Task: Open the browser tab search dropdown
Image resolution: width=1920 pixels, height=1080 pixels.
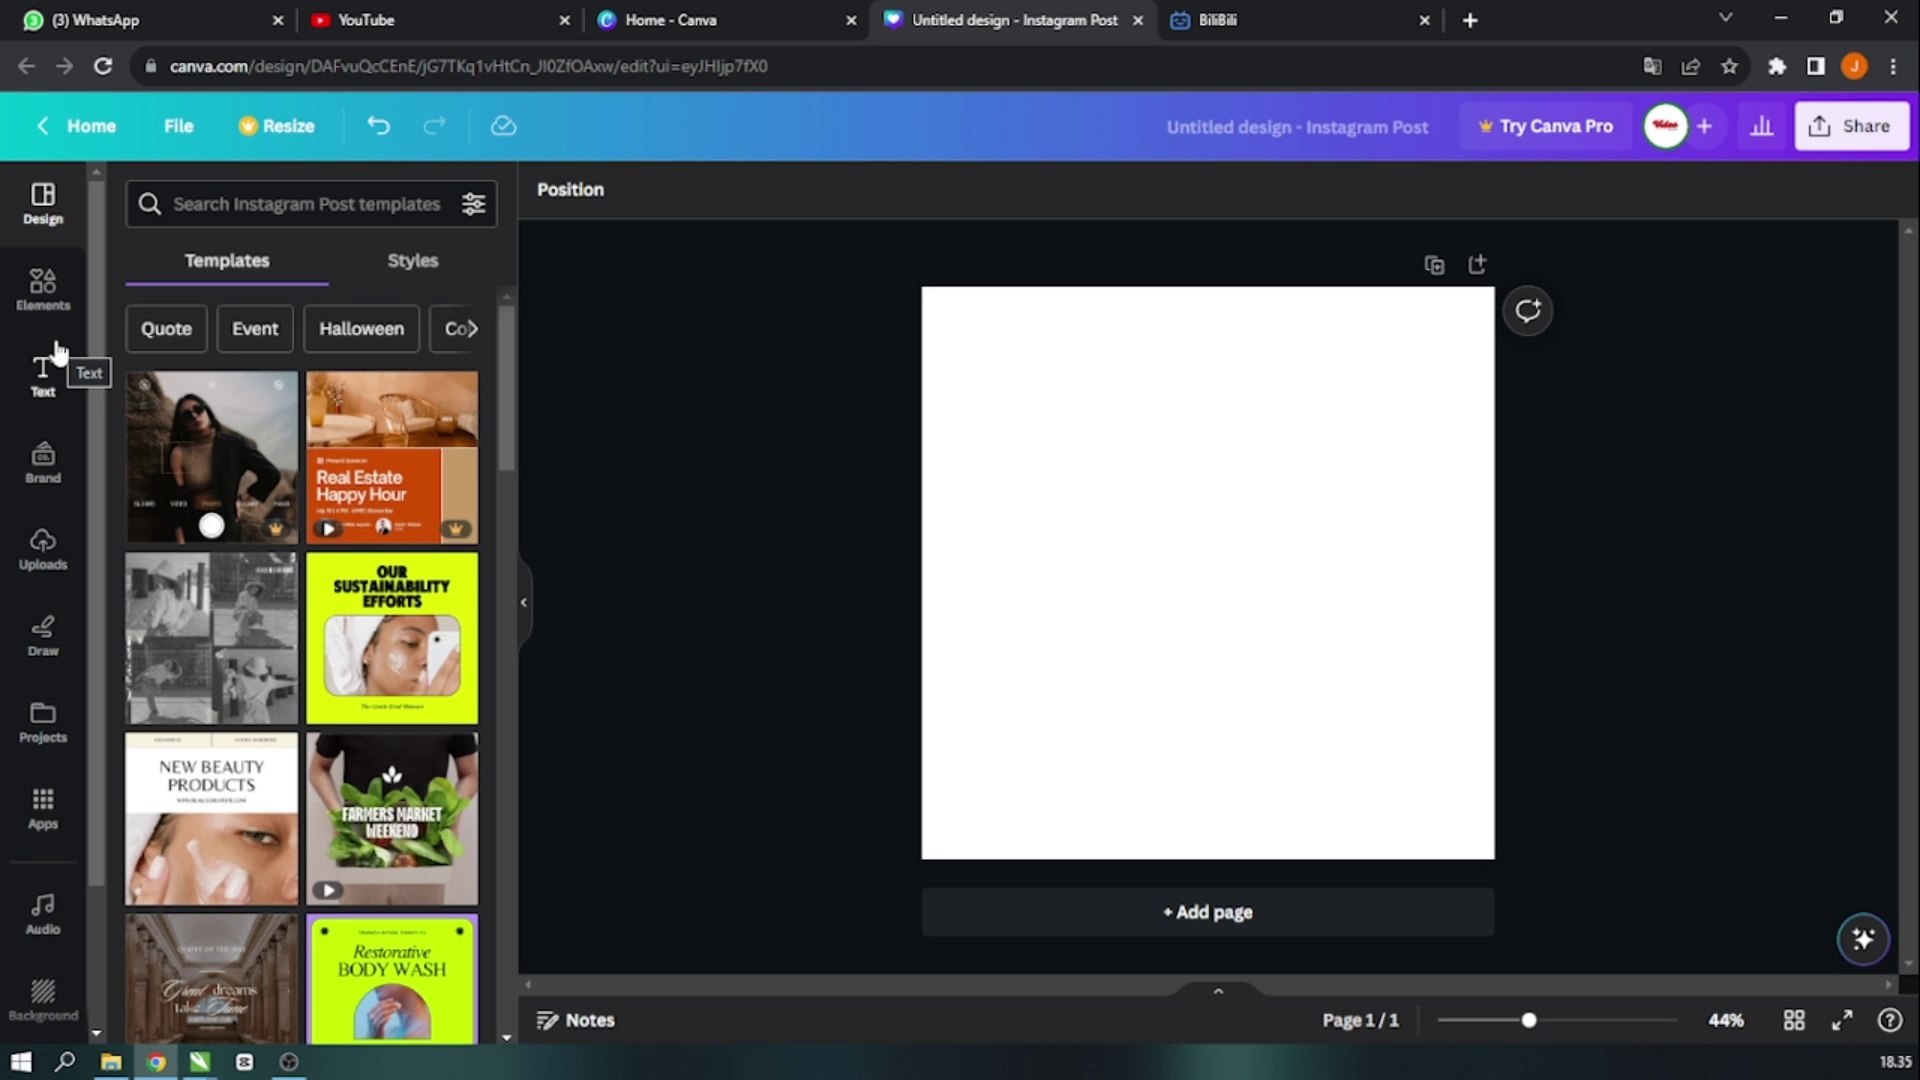Action: tap(1726, 17)
